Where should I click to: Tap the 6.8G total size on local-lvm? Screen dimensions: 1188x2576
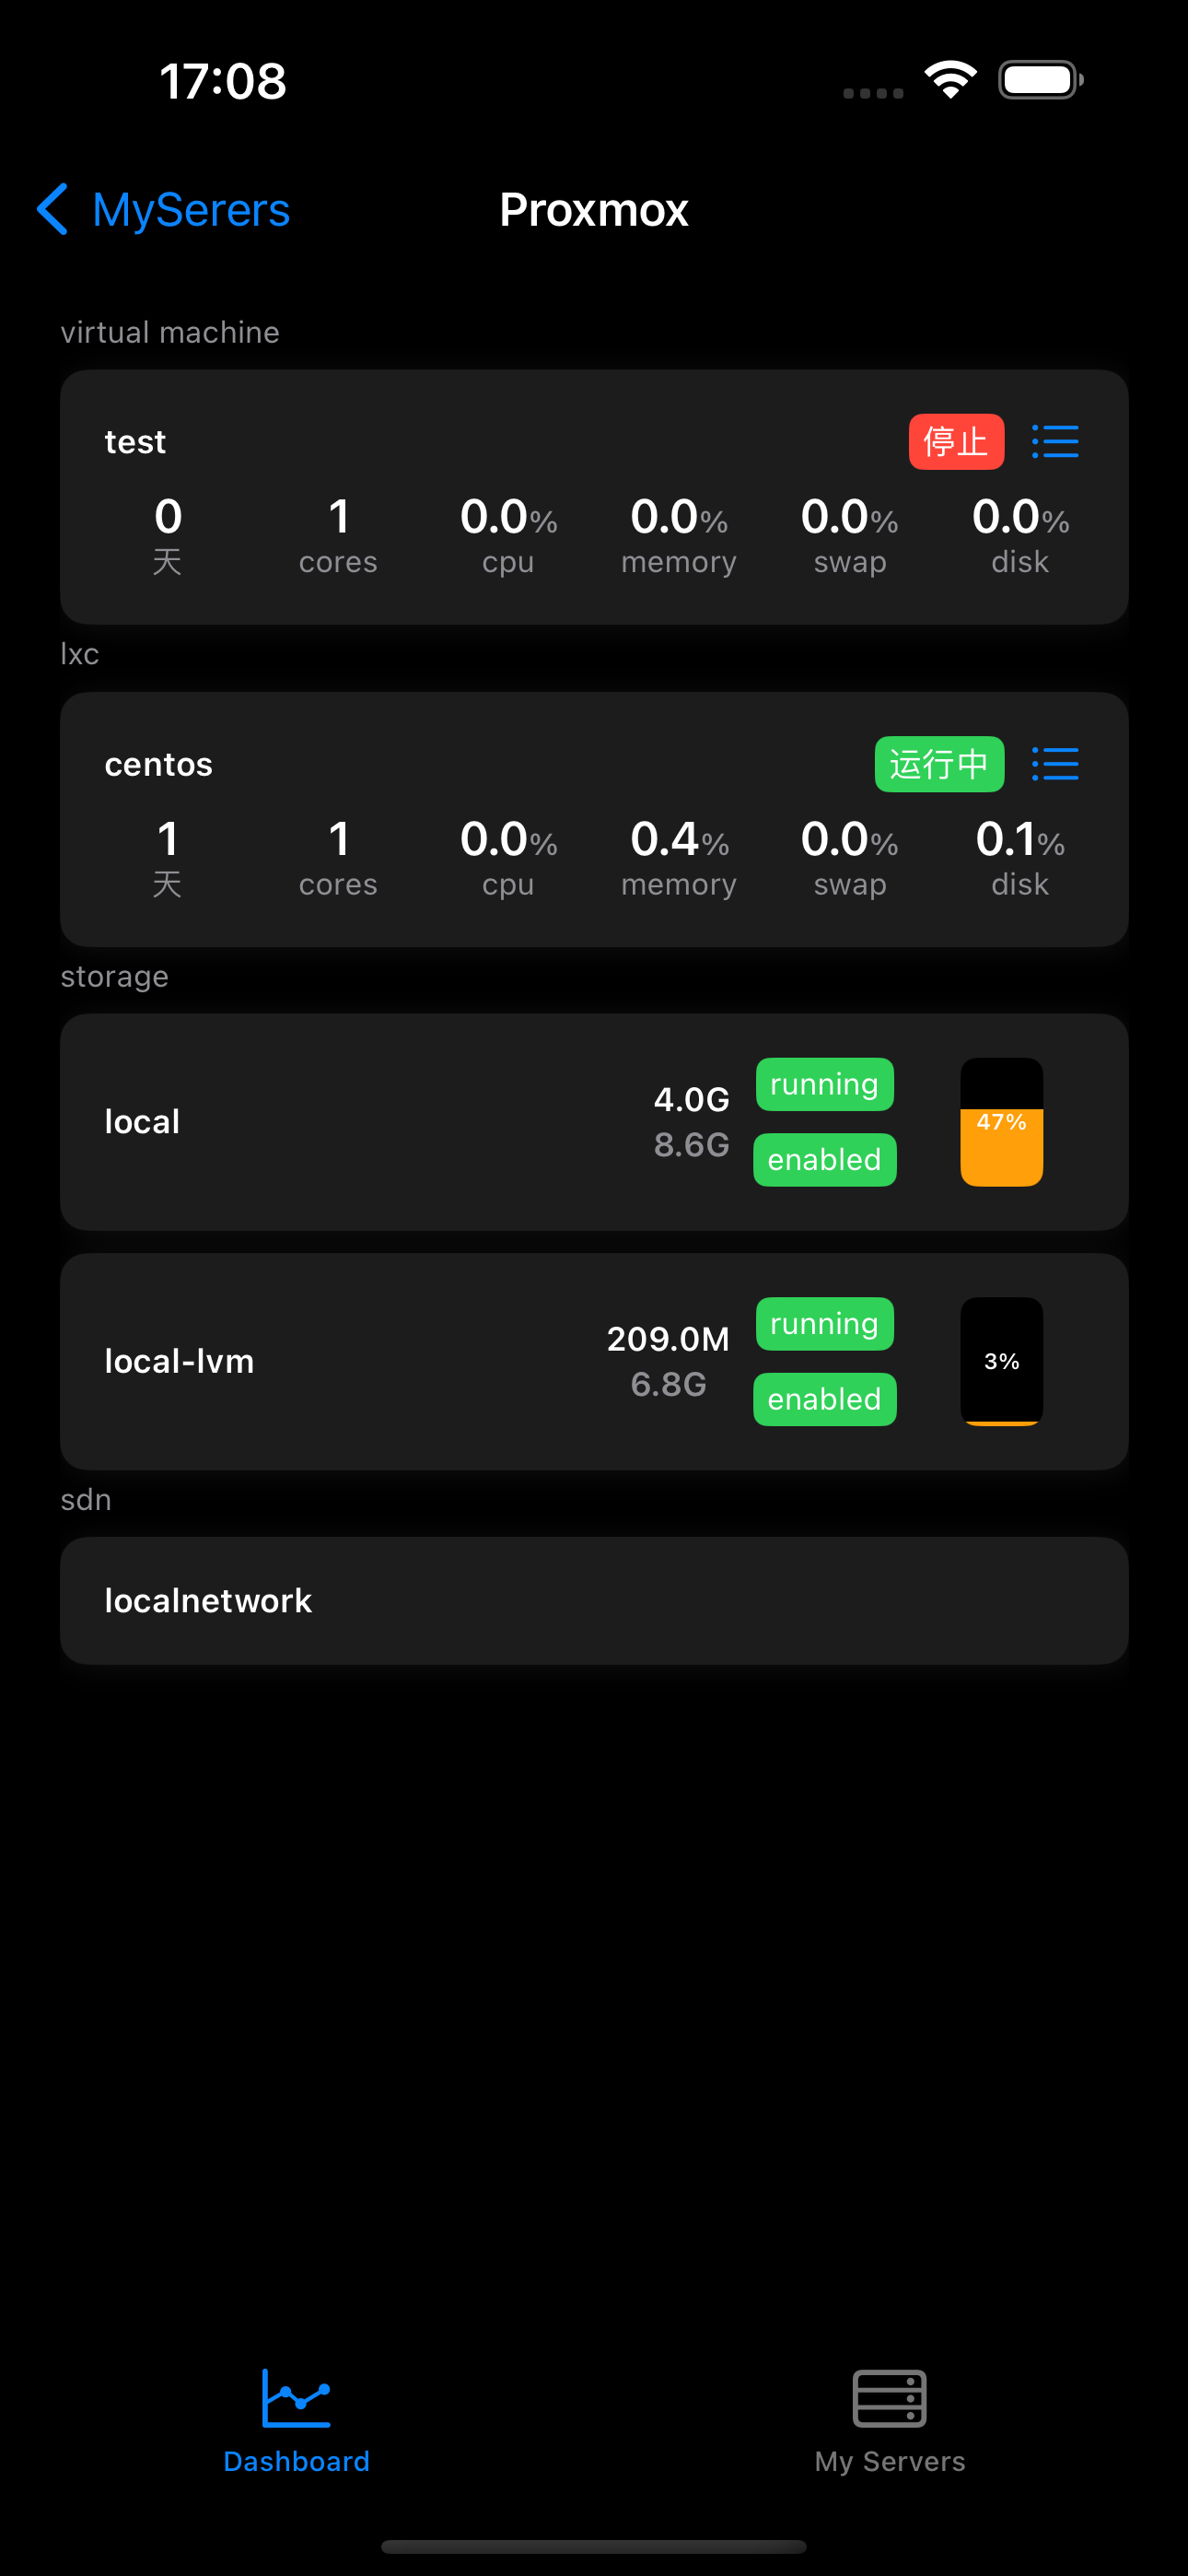point(668,1385)
